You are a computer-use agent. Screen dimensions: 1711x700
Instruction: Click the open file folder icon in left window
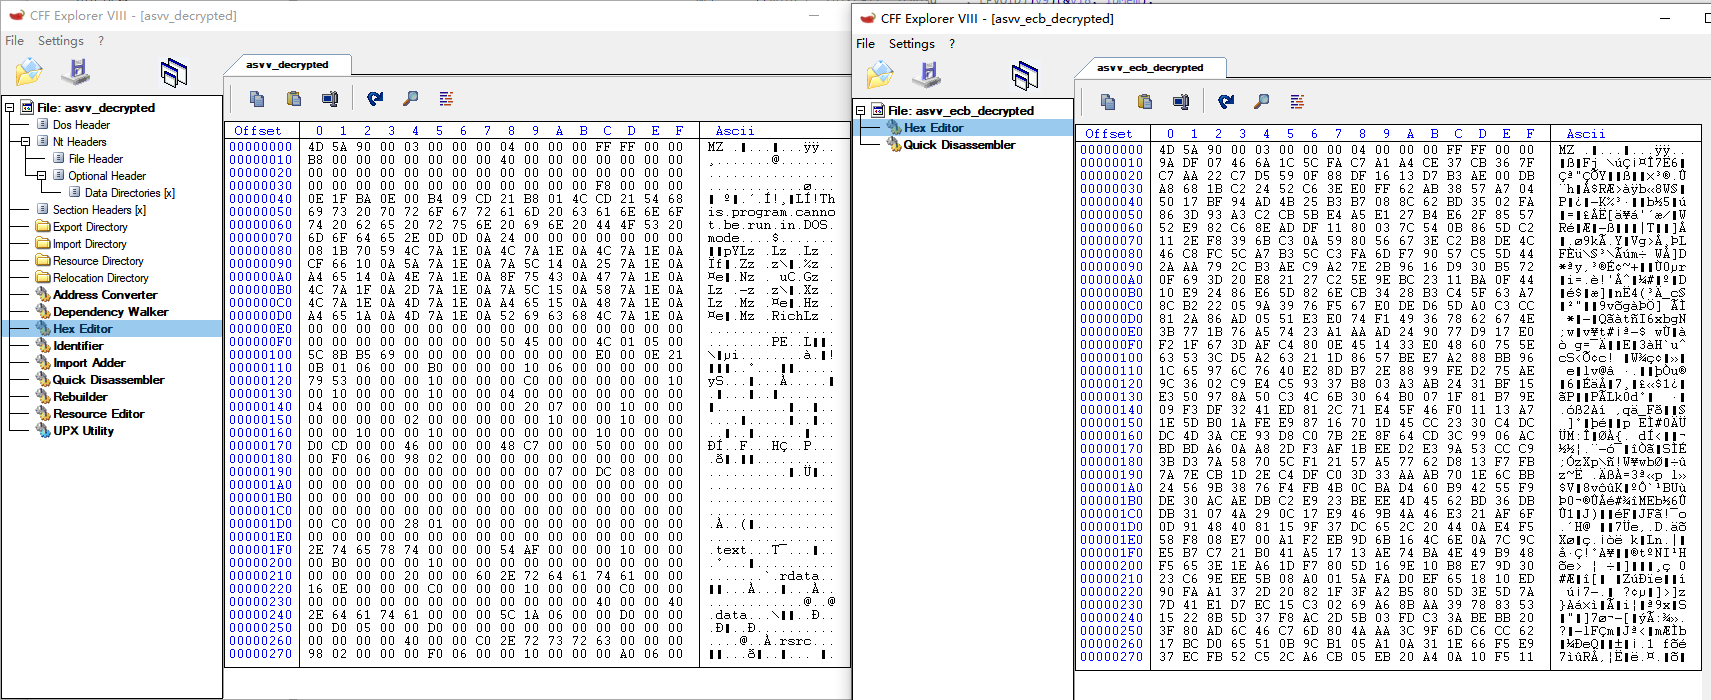pos(29,72)
